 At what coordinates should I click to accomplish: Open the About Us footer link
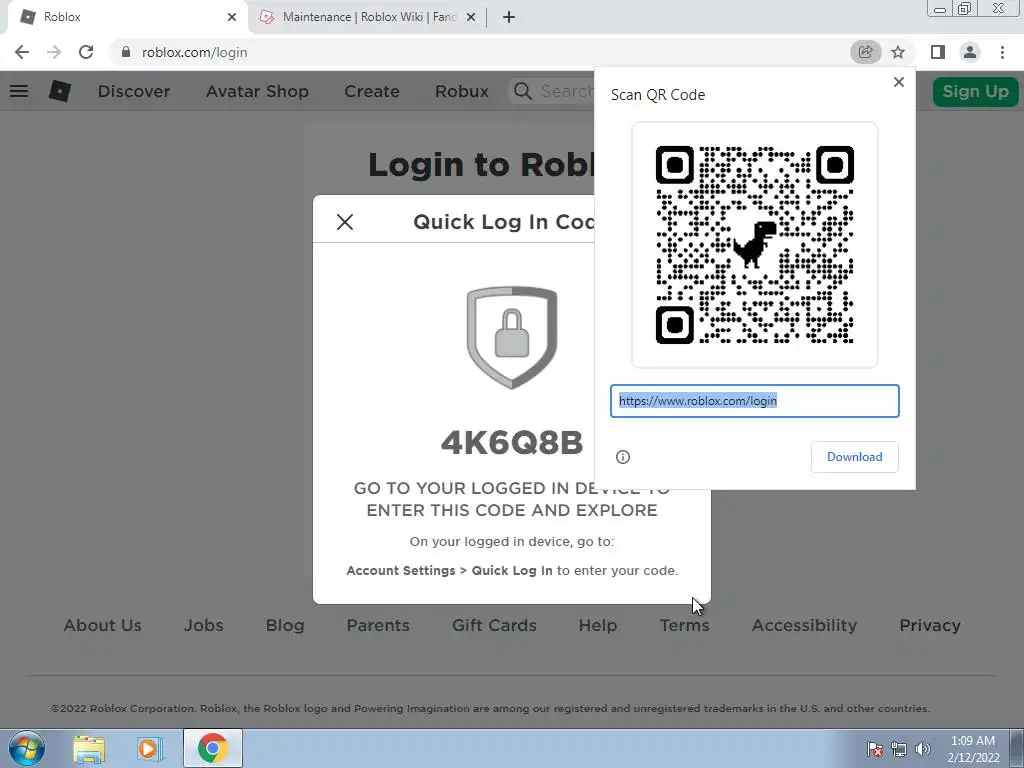[103, 625]
